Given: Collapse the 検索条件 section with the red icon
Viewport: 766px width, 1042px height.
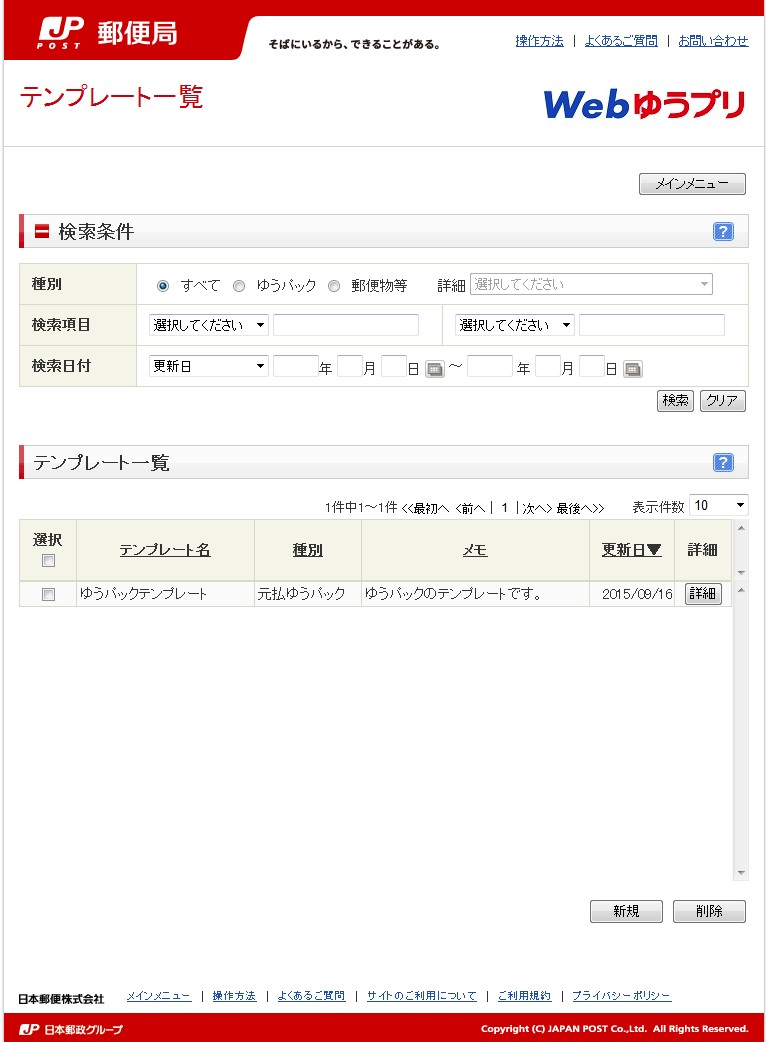Looking at the screenshot, I should [x=42, y=232].
